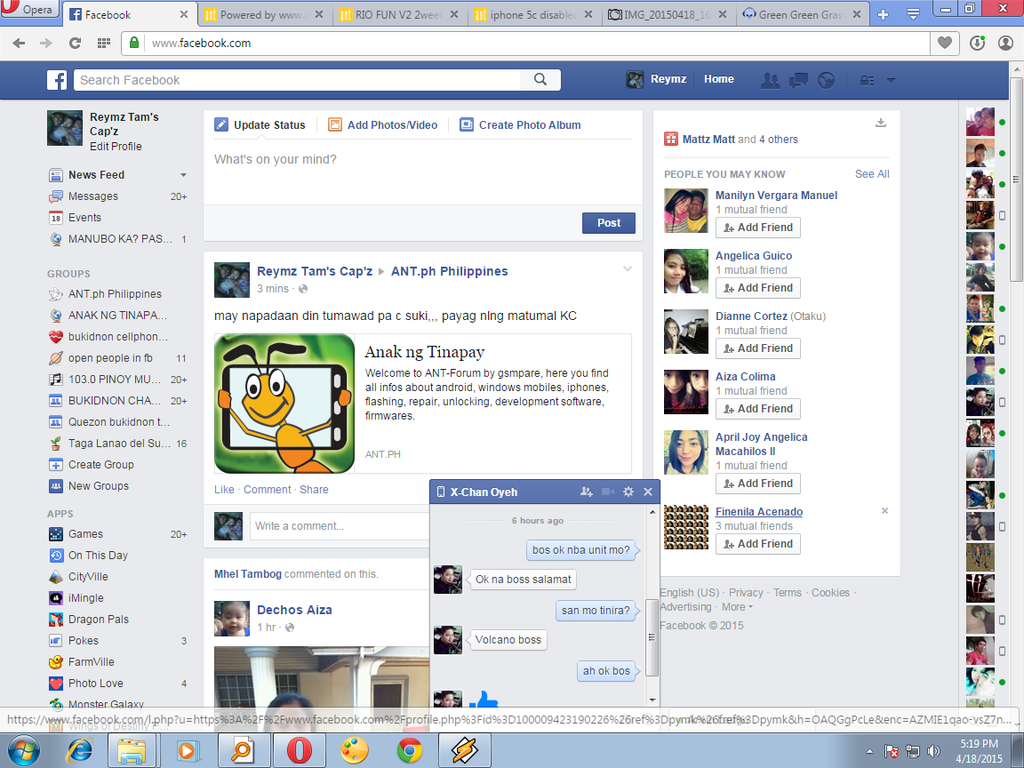Dismiss the Finenila Acenado suggestion
Image resolution: width=1024 pixels, height=768 pixels.
884,511
